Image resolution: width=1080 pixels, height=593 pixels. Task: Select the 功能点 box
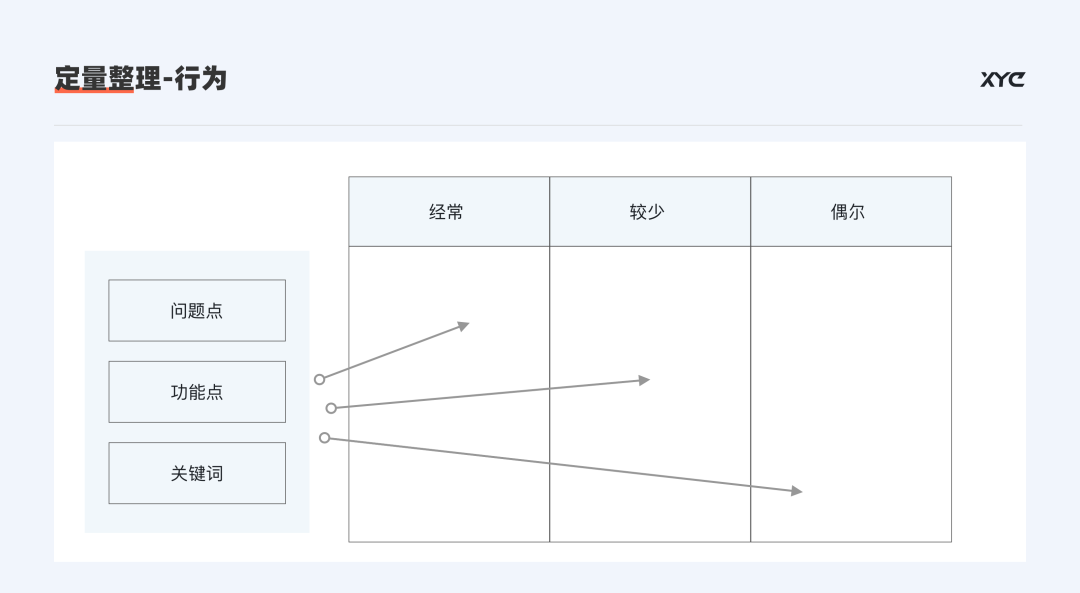pyautogui.click(x=197, y=392)
